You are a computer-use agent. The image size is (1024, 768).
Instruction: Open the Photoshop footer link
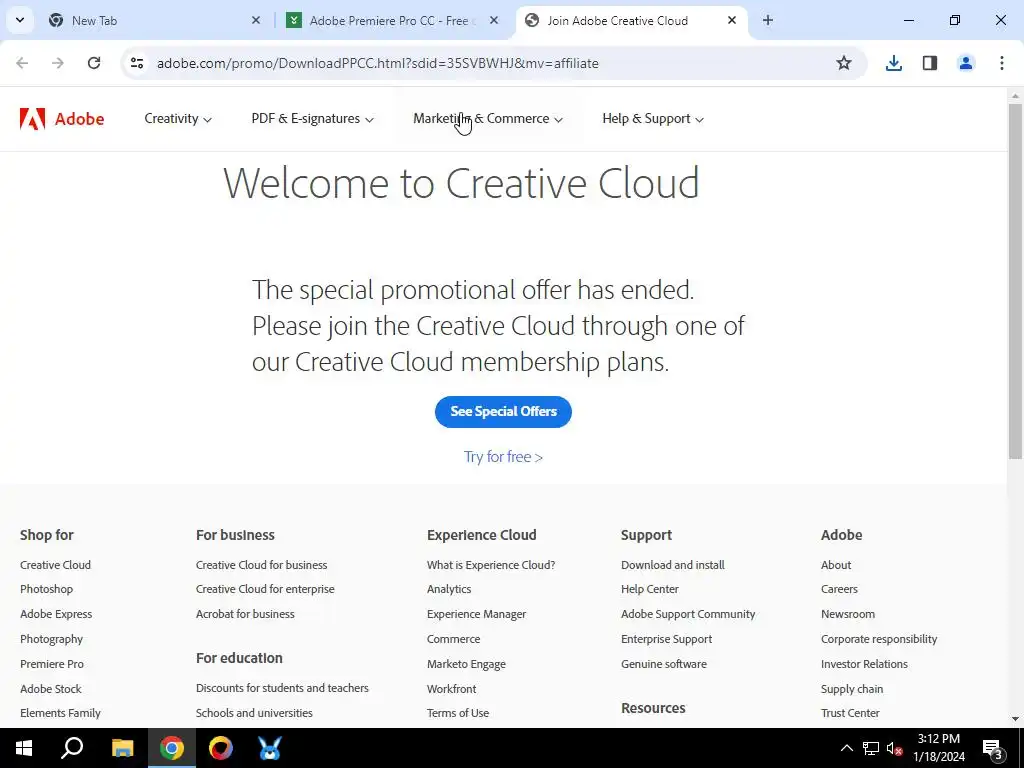46,589
